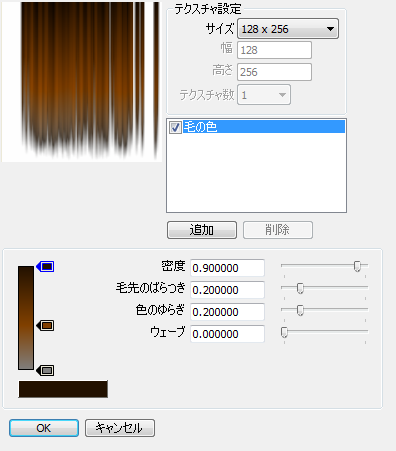This screenshot has width=396, height=451.
Task: Click the 密度 slider handle
Action: click(x=357, y=266)
